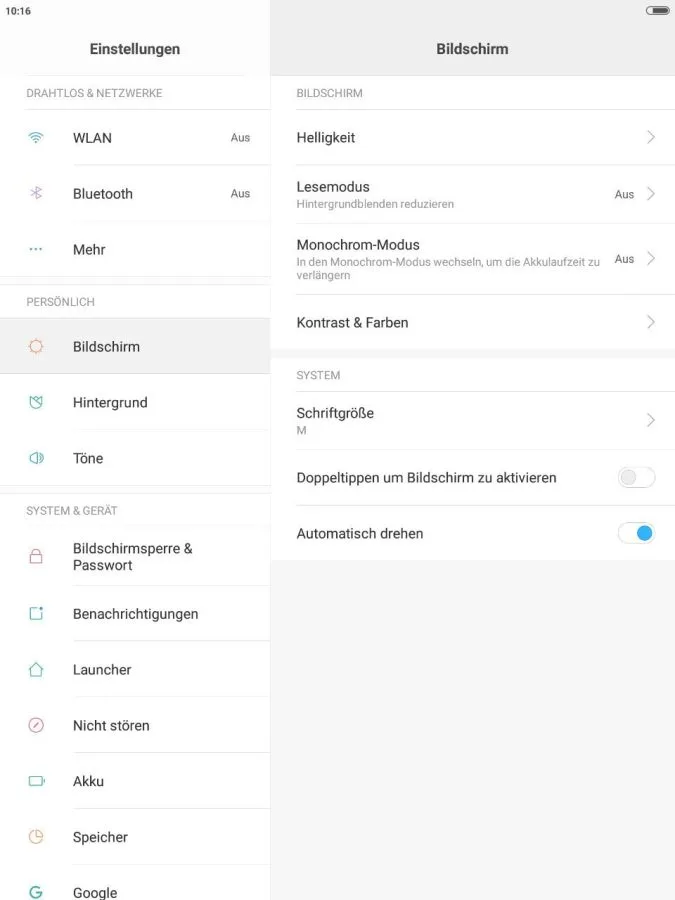The image size is (675, 900).
Task: Tap the battery status indicator
Action: pyautogui.click(x=657, y=10)
